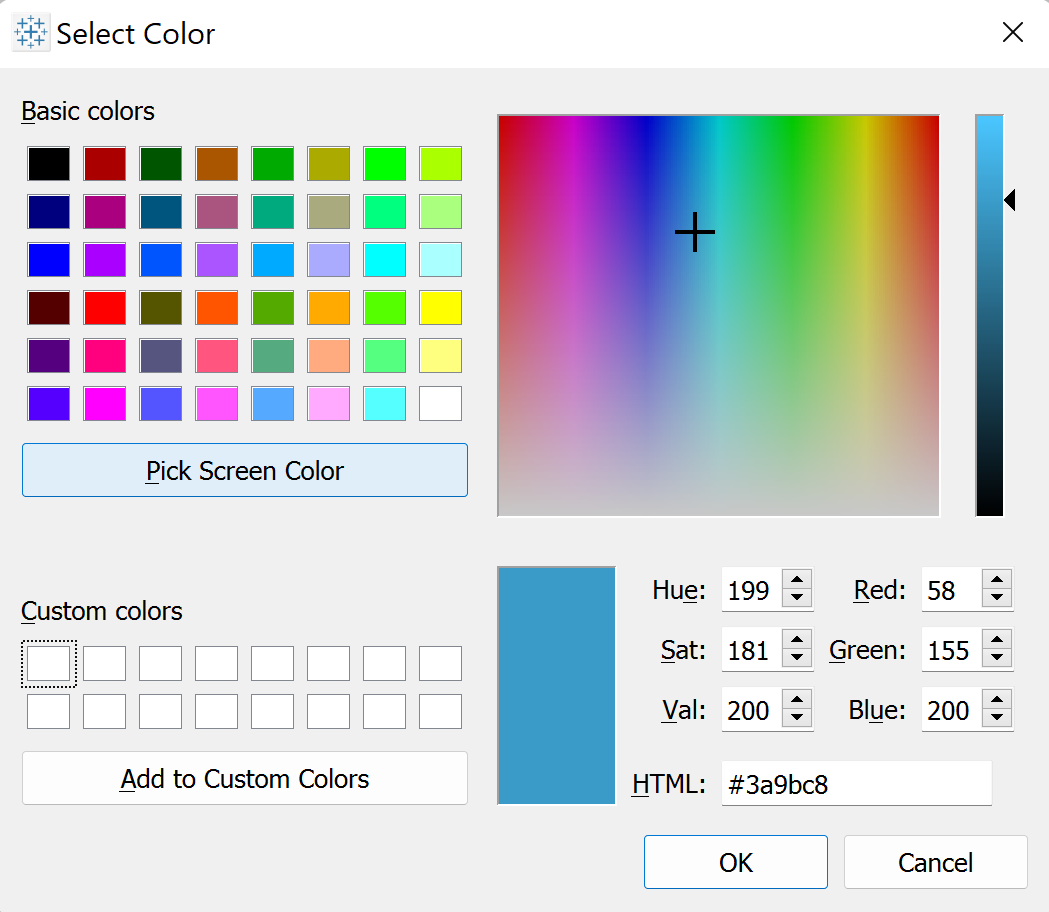Decrease the Blue value by one step
Screen dimensions: 1049x912
pyautogui.click(x=997, y=720)
